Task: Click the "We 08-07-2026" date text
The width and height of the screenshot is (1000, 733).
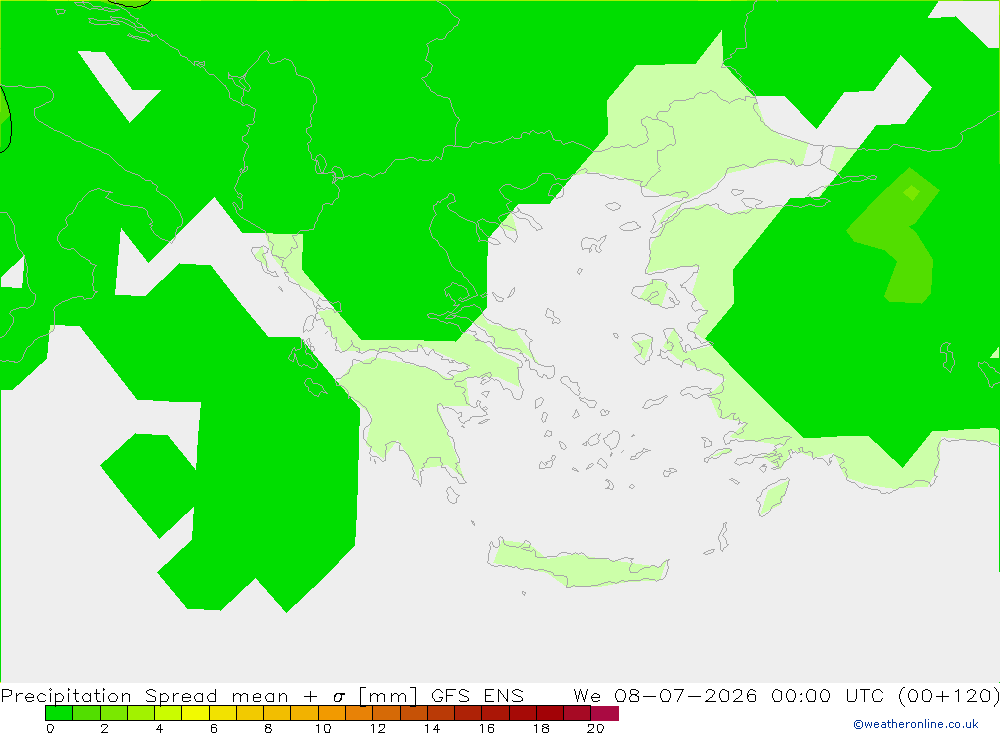Action: 665,696
